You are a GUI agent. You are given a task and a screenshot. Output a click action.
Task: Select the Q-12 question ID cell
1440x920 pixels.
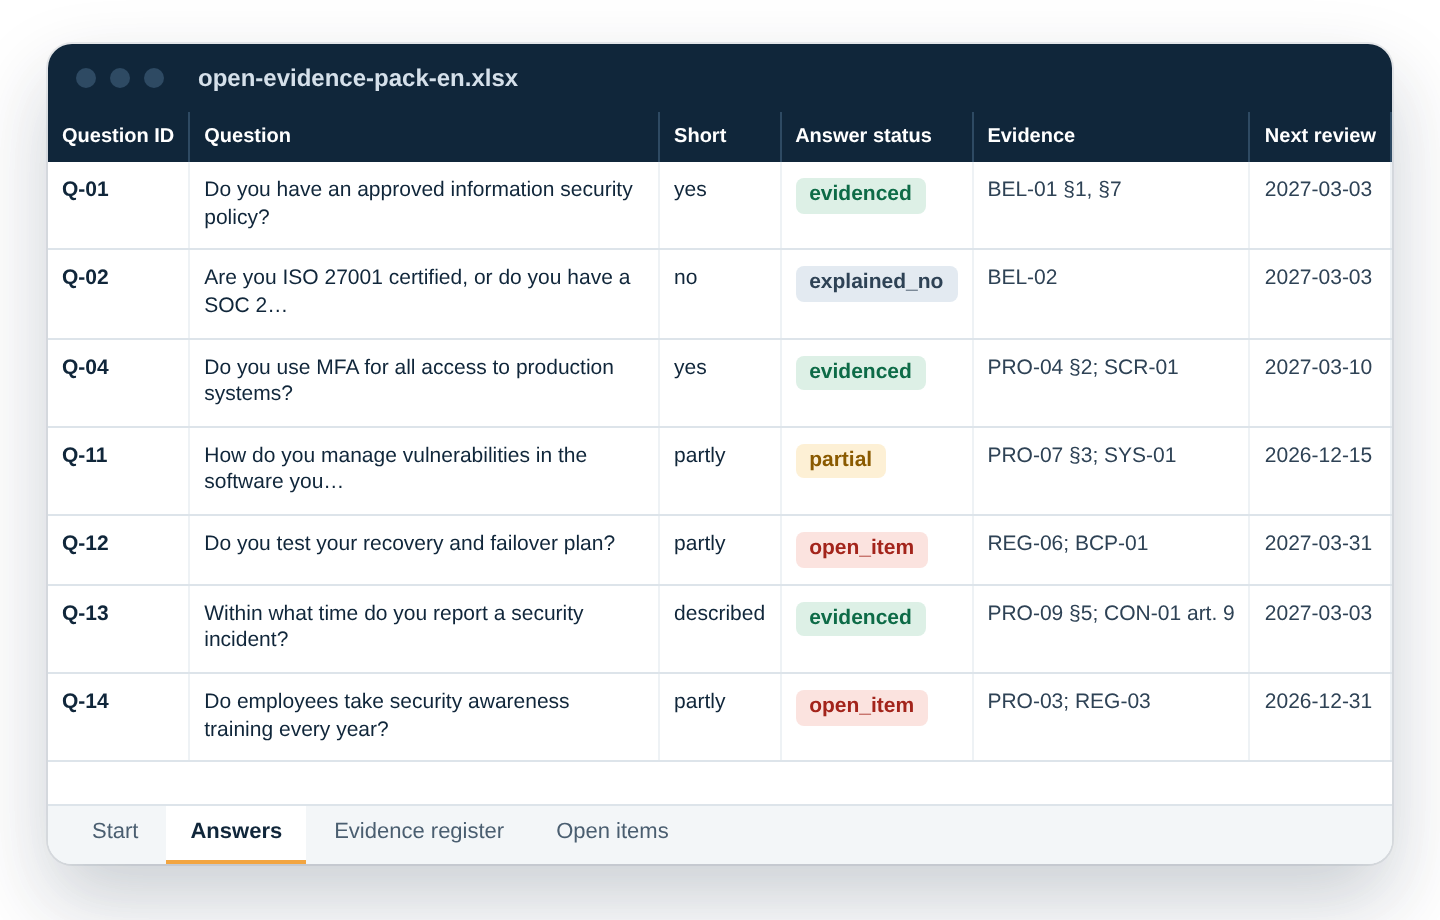point(118,550)
